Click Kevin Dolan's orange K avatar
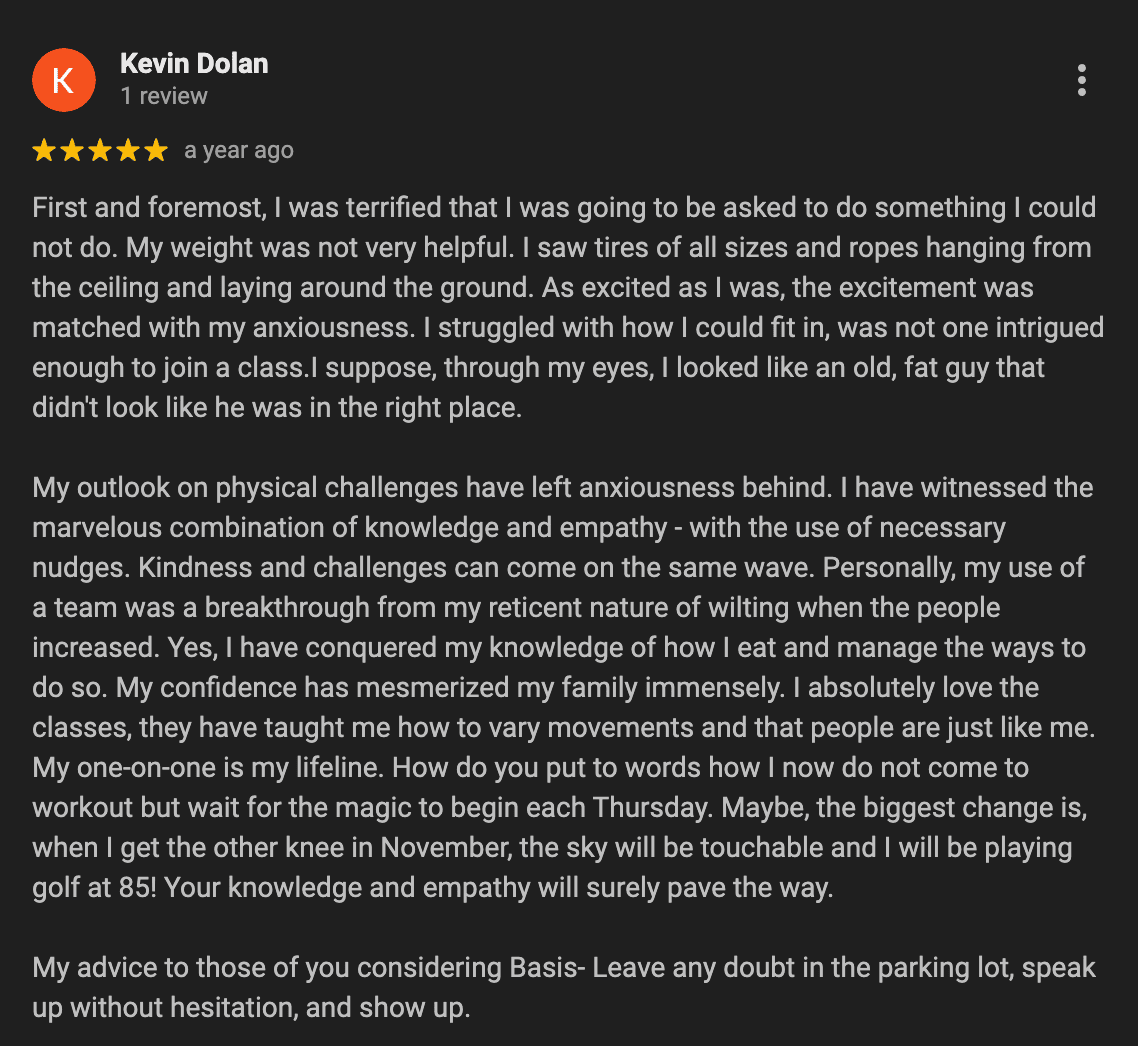 (x=63, y=80)
